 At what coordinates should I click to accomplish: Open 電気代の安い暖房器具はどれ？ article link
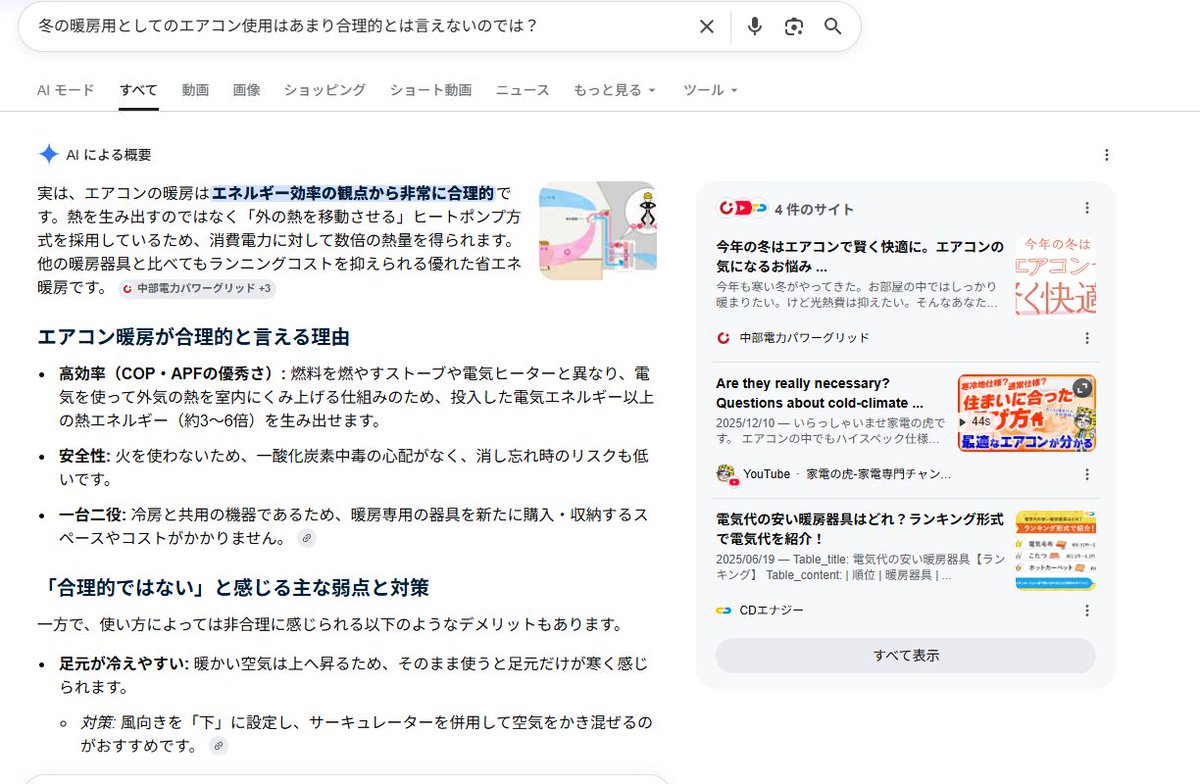(860, 529)
